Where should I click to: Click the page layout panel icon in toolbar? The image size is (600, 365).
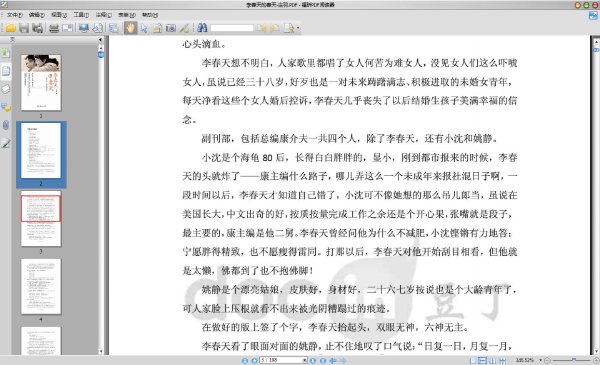coord(113,28)
